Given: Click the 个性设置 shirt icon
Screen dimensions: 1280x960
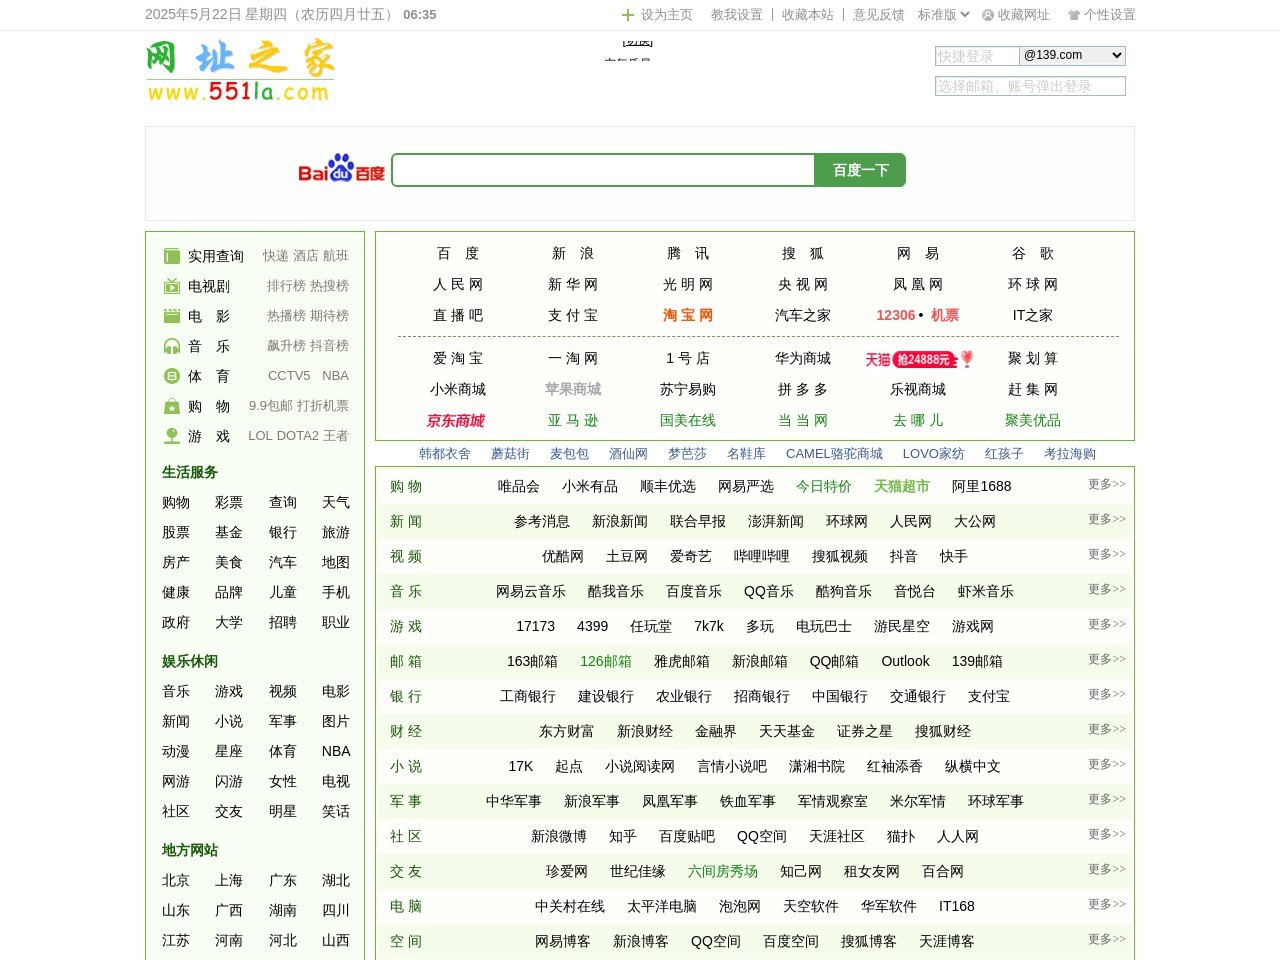Looking at the screenshot, I should click(1074, 15).
